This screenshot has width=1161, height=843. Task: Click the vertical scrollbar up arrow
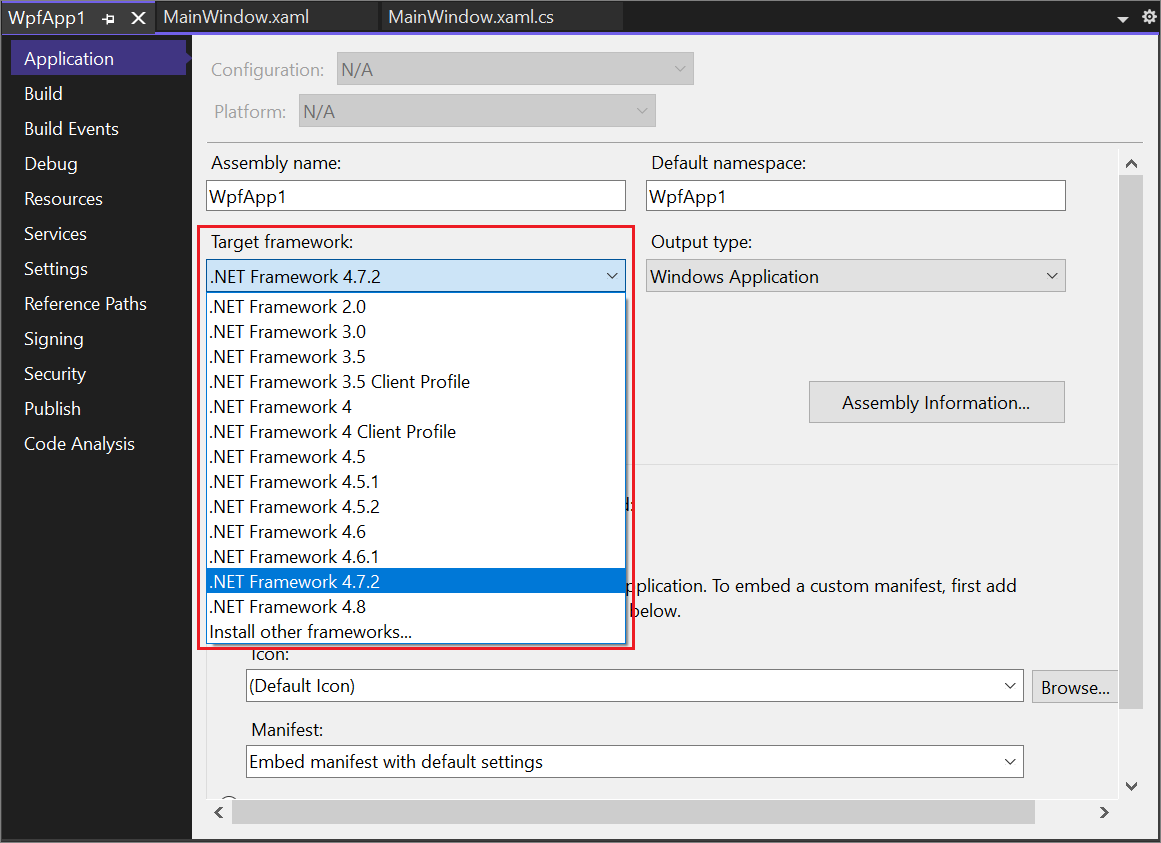click(1131, 162)
